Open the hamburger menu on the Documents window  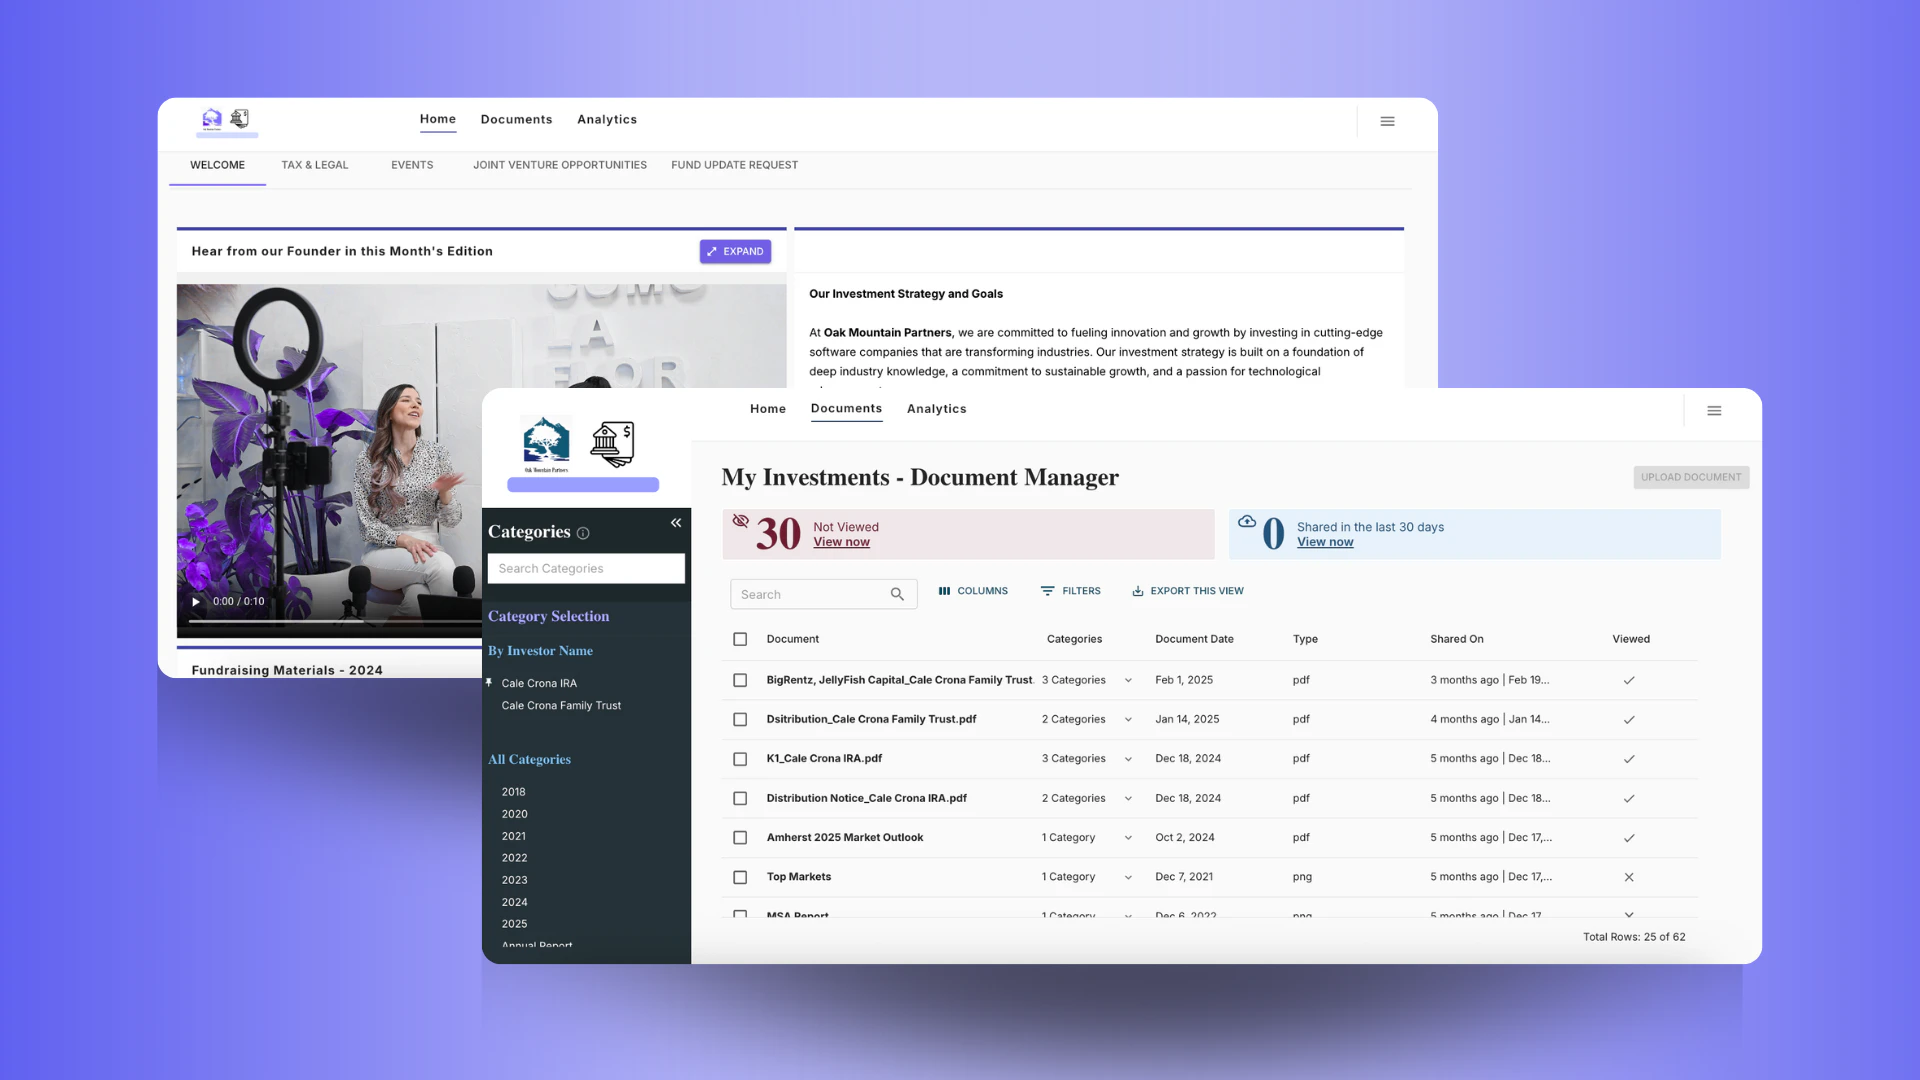pos(1714,410)
